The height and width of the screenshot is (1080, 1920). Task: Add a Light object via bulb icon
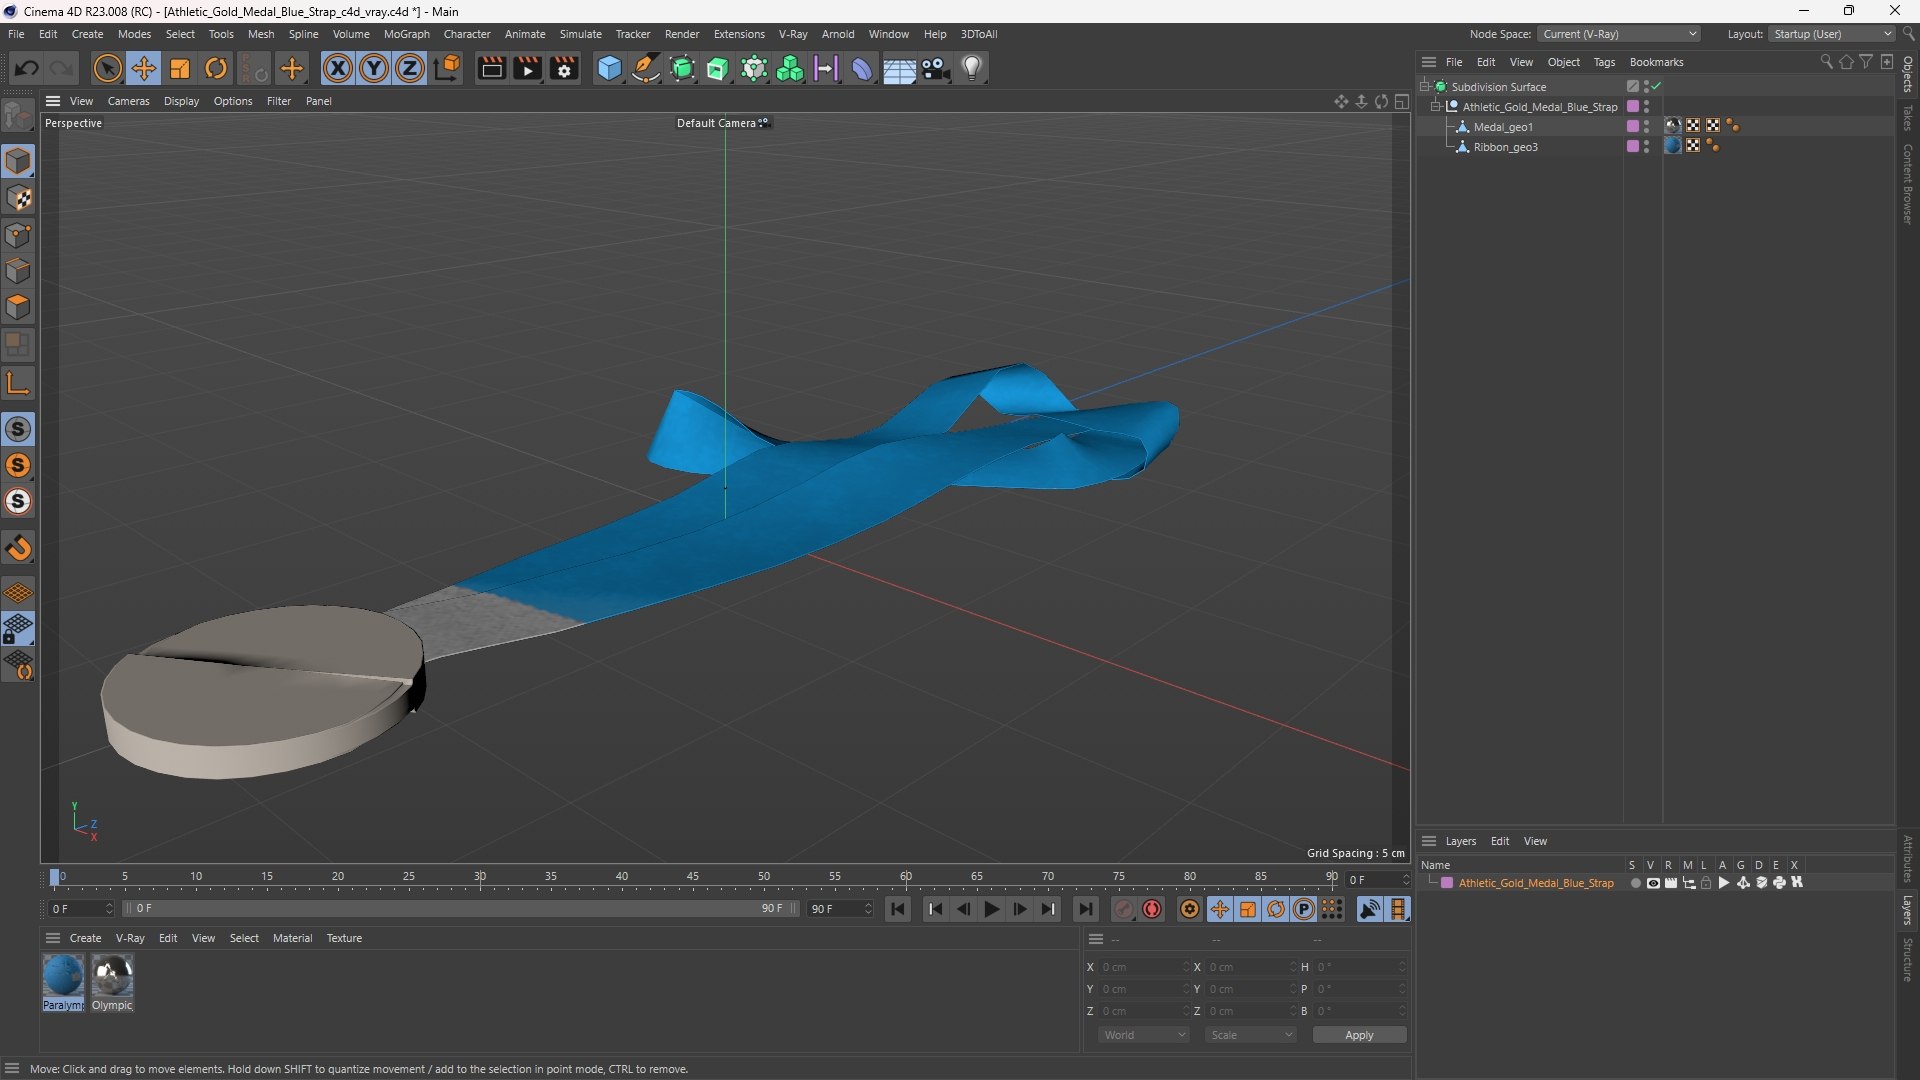click(x=972, y=68)
